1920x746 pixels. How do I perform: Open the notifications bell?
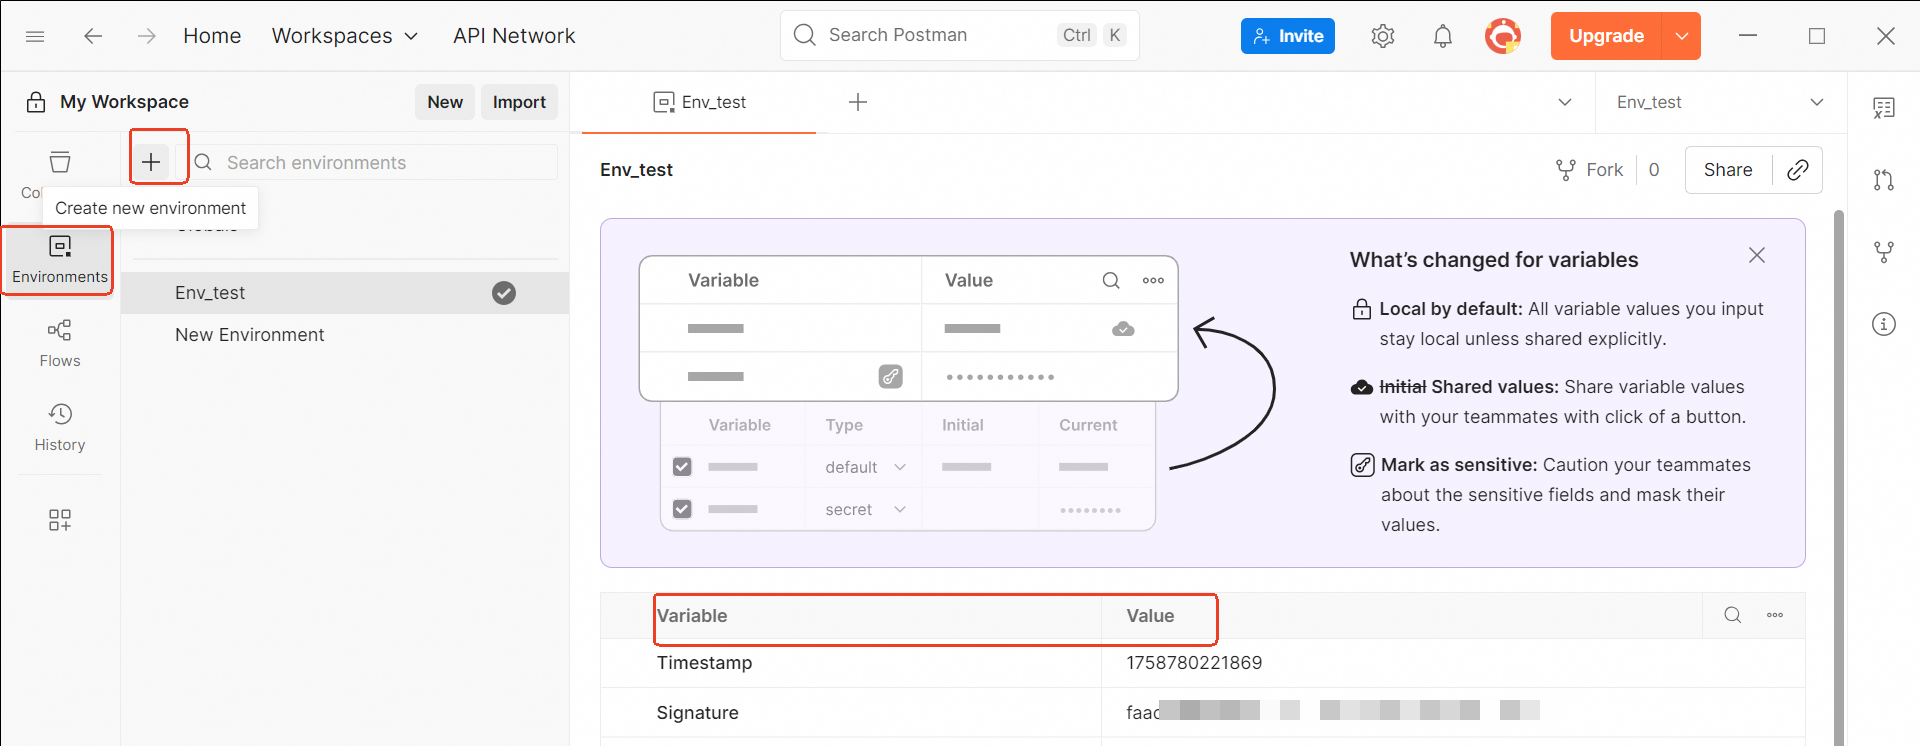(1443, 36)
